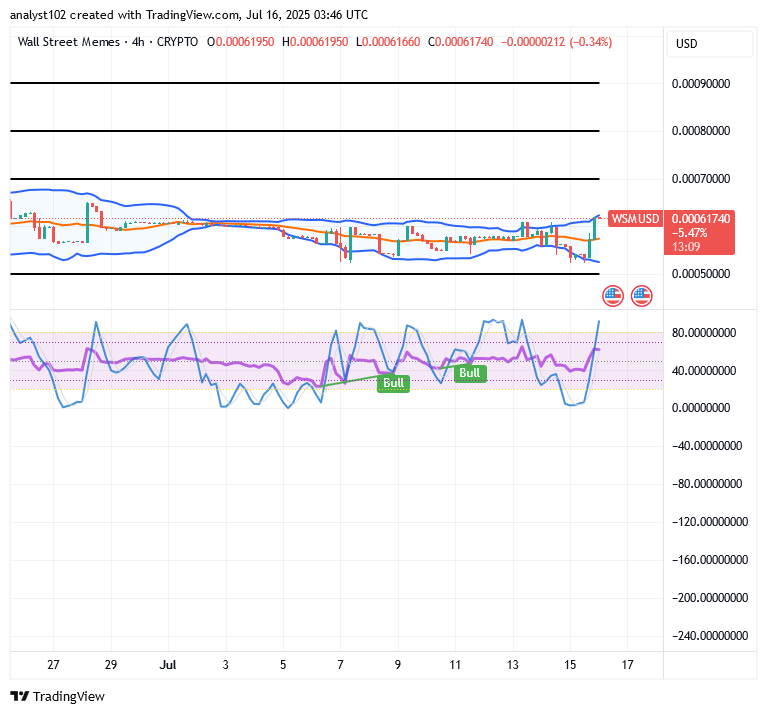767x714 pixels.
Task: Click the 4h interval text in header
Action: (x=138, y=42)
